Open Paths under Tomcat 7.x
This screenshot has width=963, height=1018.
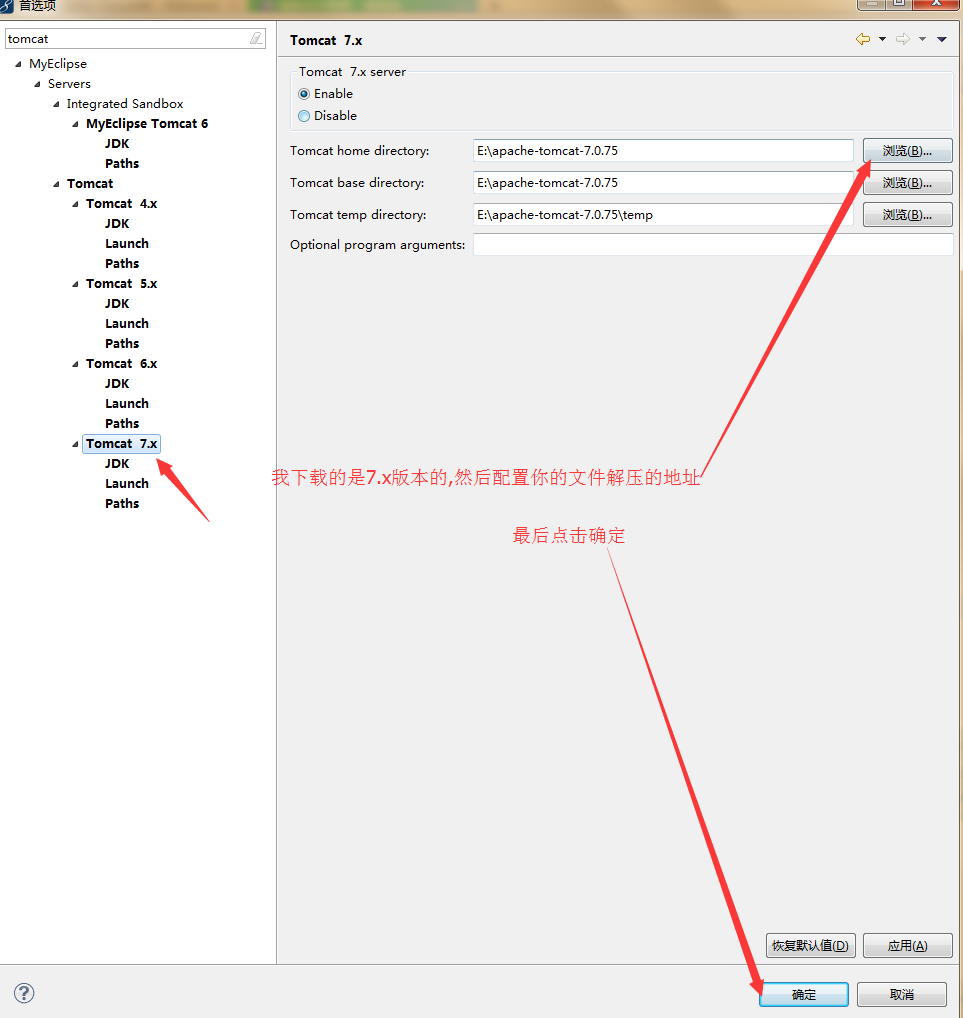[122, 504]
